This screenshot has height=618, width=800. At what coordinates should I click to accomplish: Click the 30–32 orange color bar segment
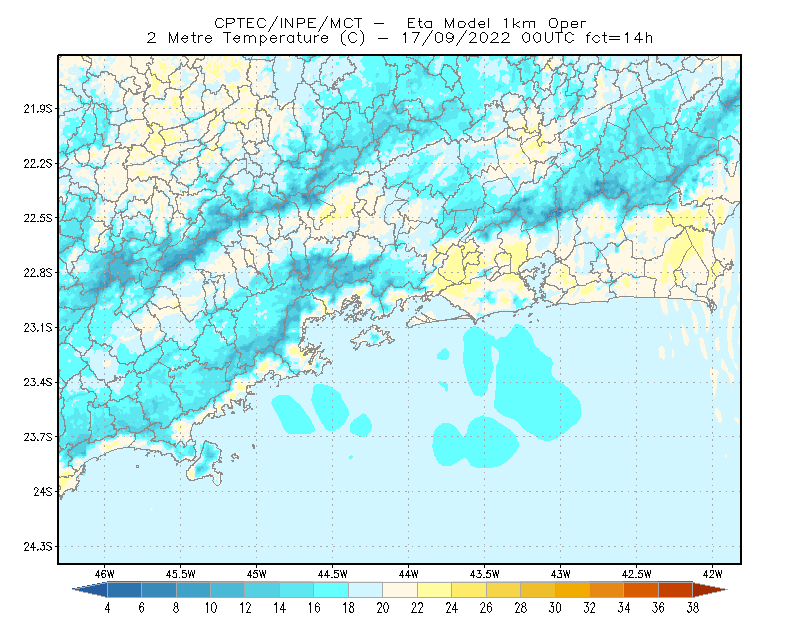click(572, 590)
